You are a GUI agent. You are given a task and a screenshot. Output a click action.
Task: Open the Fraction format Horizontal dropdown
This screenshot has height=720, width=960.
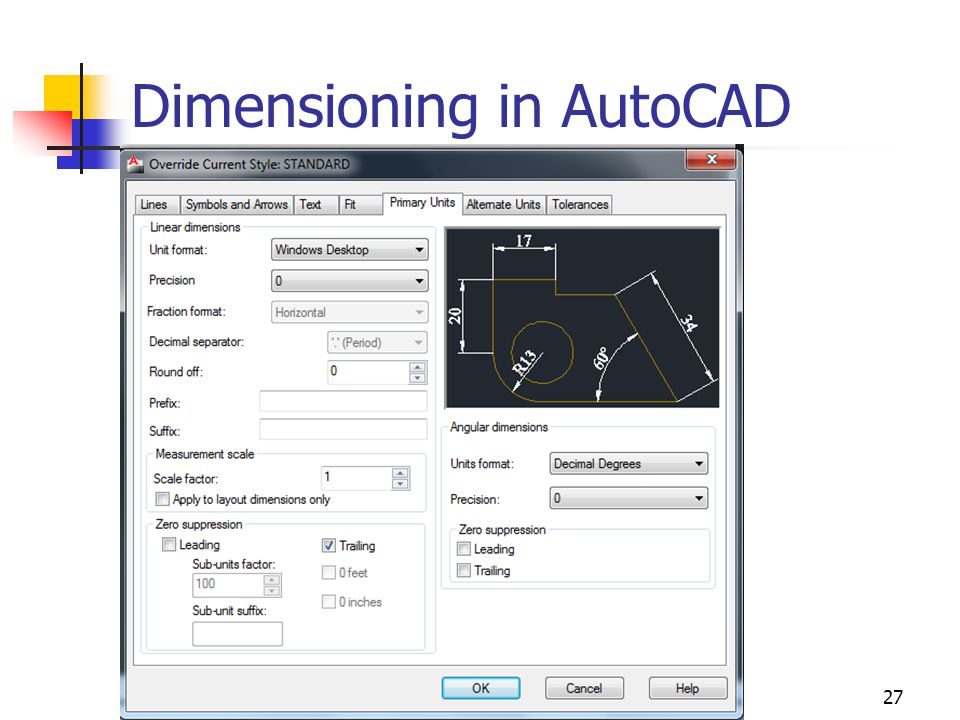tap(350, 312)
